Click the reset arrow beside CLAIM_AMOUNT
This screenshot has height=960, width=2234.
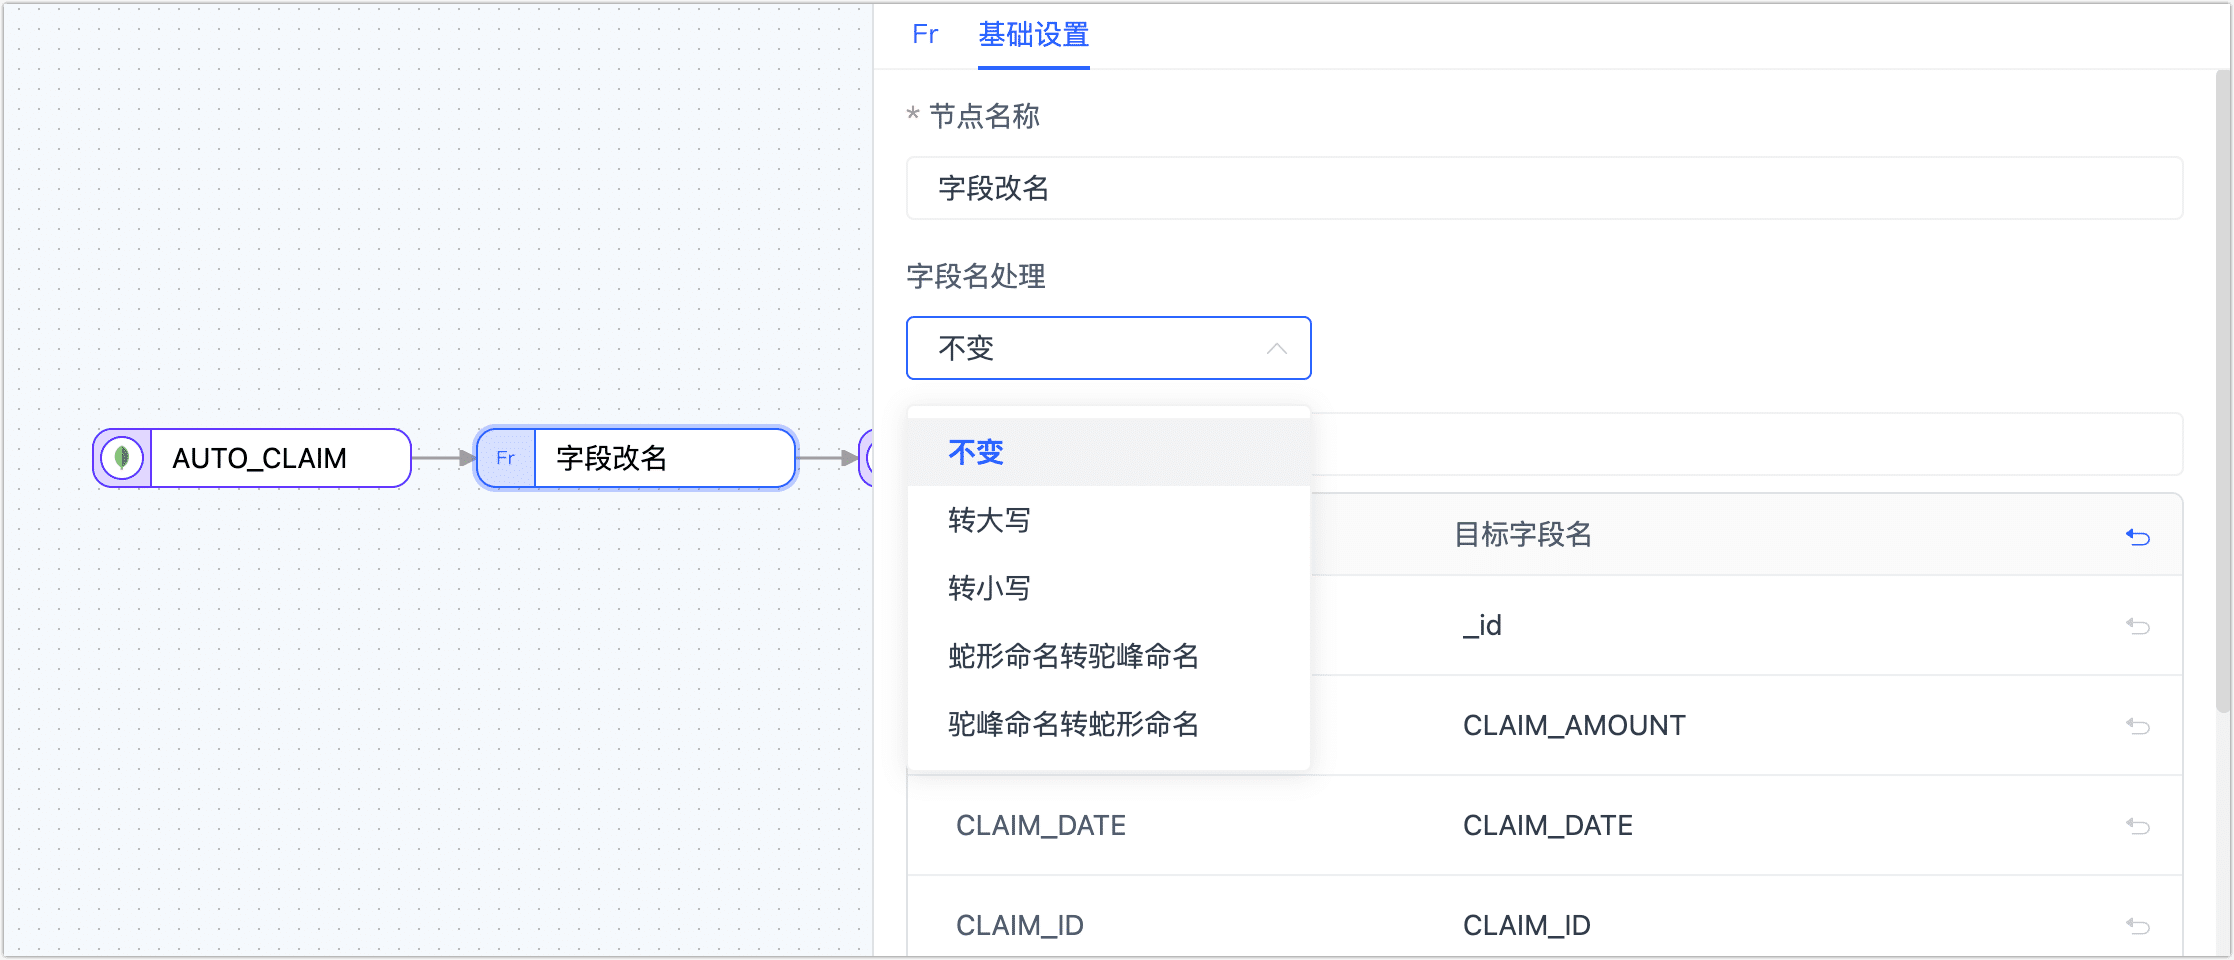[2139, 725]
